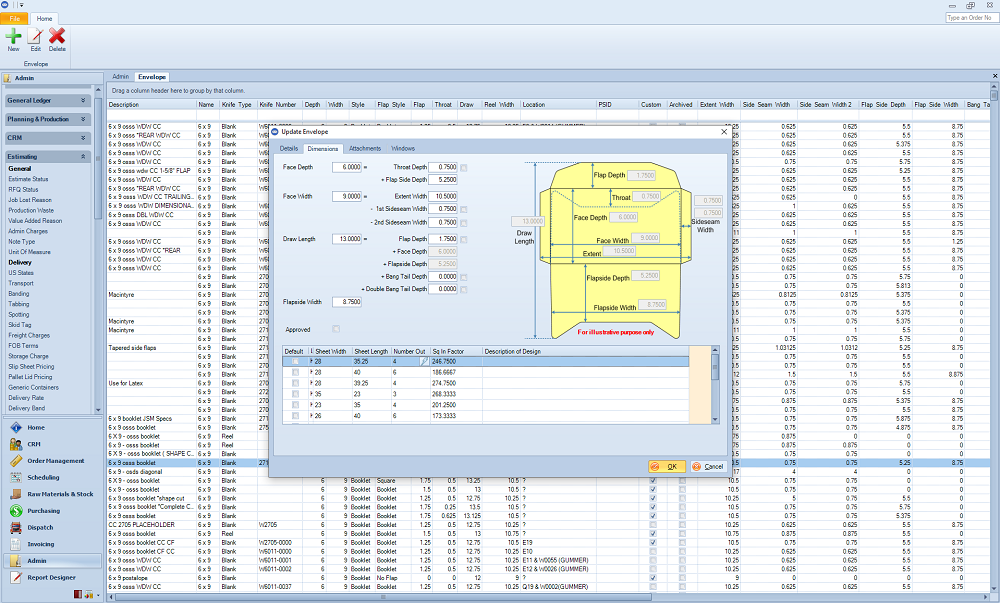Close the Update Envelope dialog
Screen dimensions: 1000x603
point(723,132)
